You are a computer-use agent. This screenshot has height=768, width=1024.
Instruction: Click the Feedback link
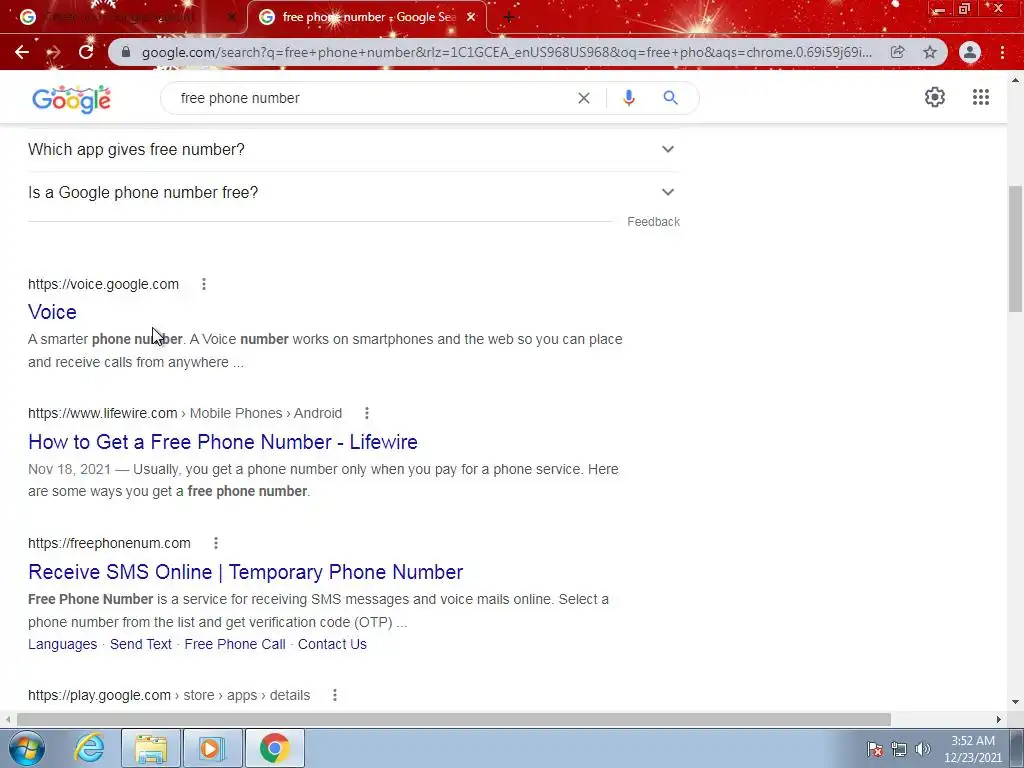[653, 222]
